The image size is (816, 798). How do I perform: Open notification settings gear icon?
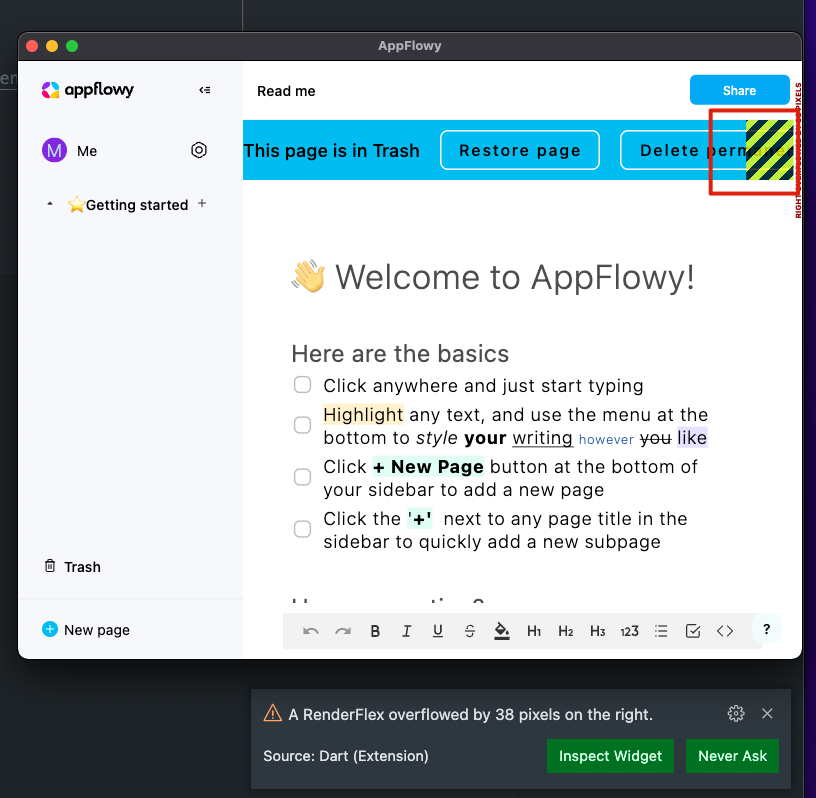pos(736,713)
